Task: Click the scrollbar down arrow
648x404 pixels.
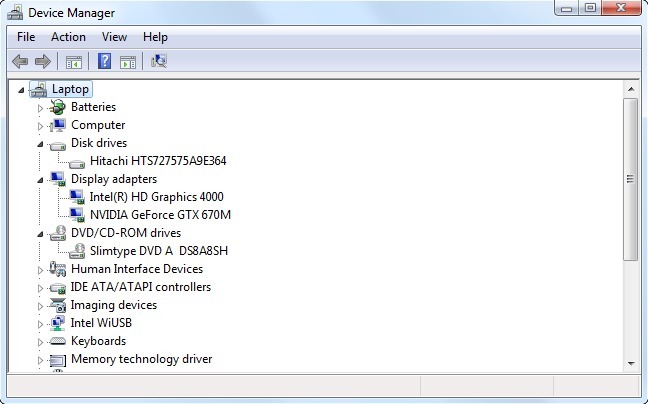Action: tap(631, 364)
